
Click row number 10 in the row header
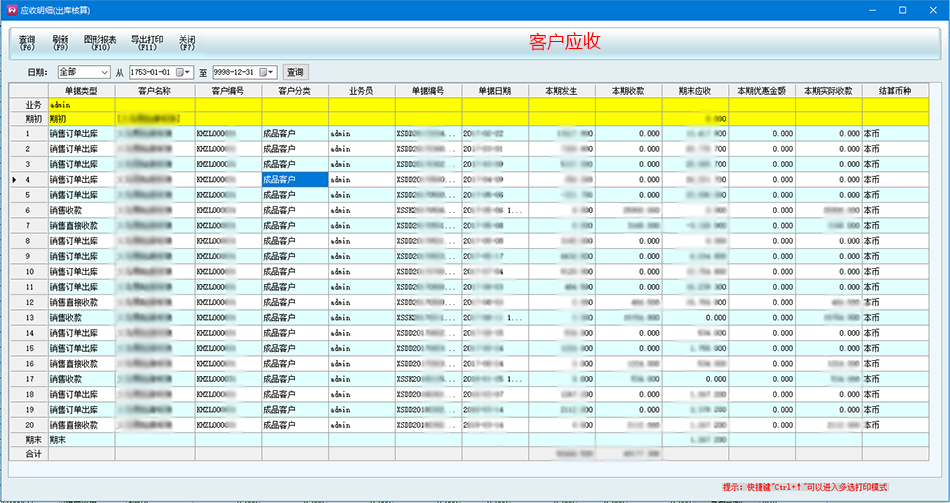[29, 271]
